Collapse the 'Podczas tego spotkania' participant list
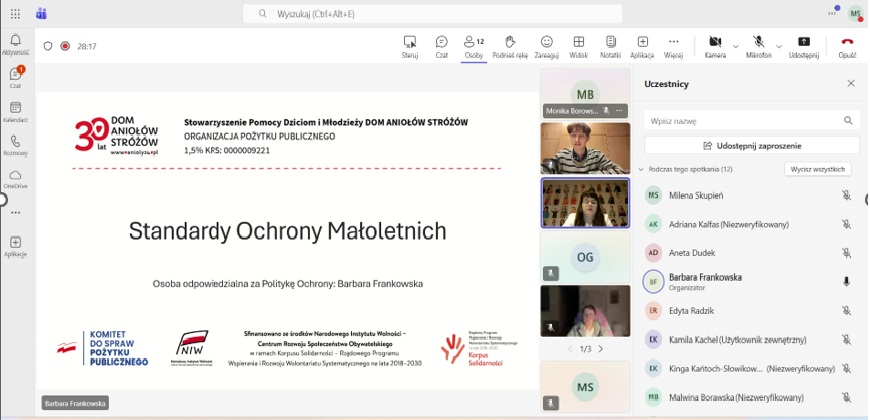This screenshot has height=420, width=870. pos(641,169)
